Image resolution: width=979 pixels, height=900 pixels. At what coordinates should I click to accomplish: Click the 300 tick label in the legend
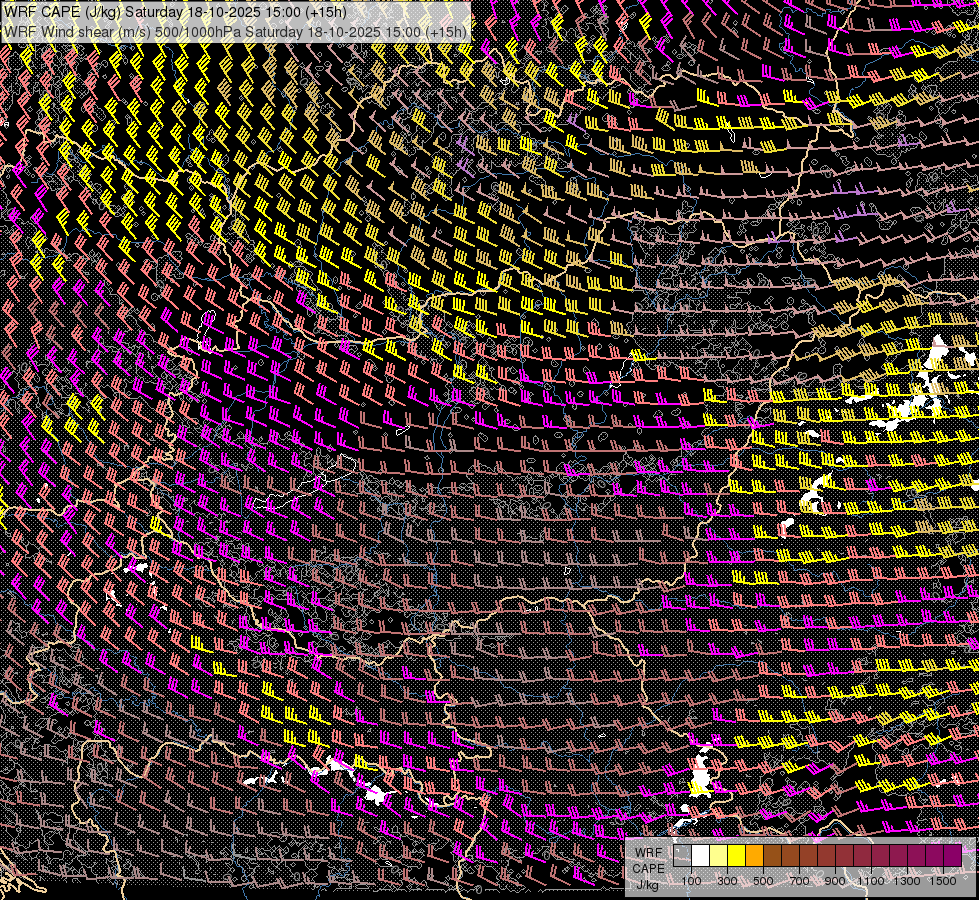pyautogui.click(x=727, y=881)
